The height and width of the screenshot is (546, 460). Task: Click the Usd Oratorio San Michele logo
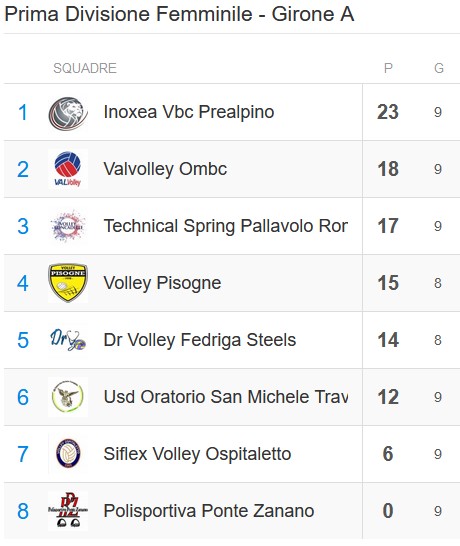click(x=68, y=397)
